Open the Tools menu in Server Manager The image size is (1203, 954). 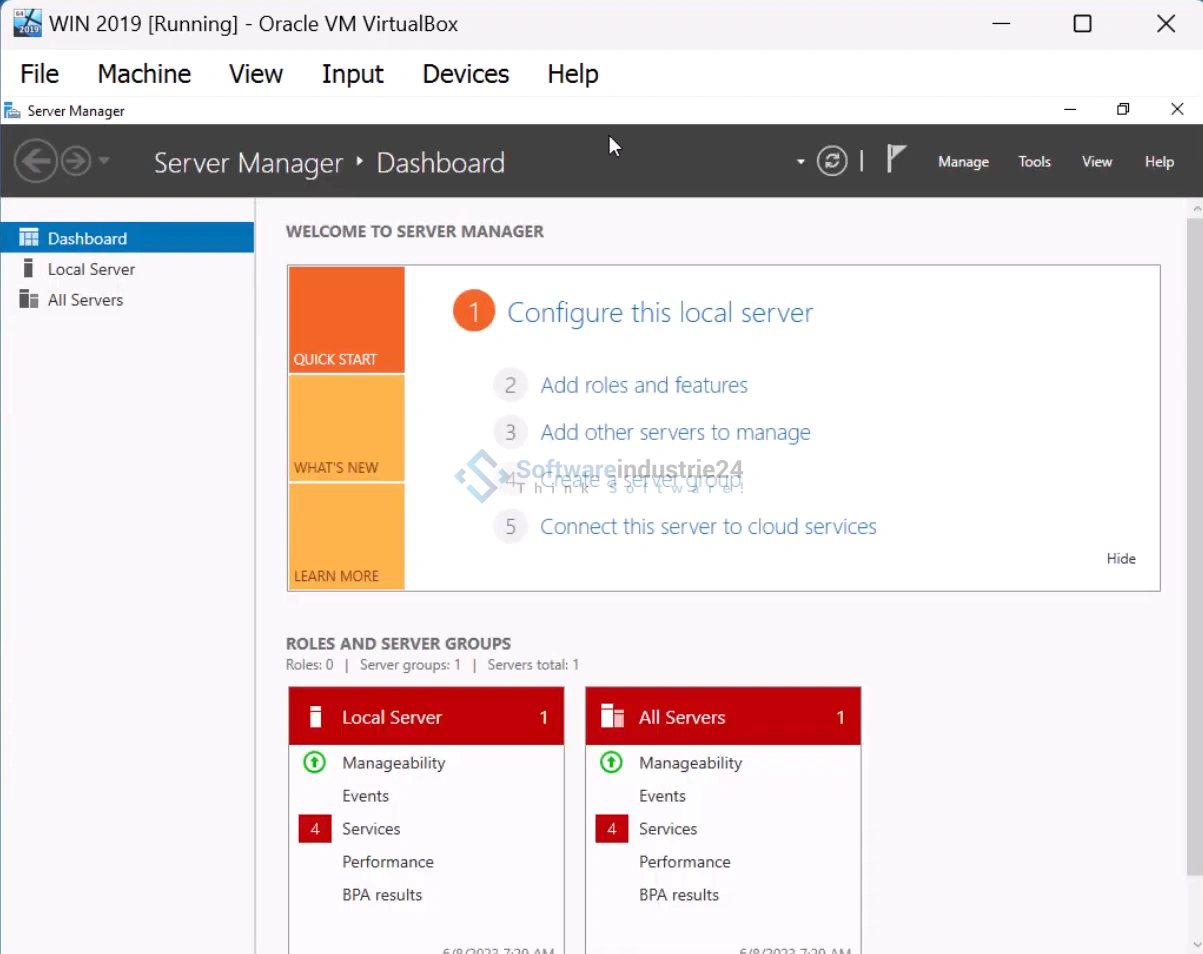(1034, 162)
